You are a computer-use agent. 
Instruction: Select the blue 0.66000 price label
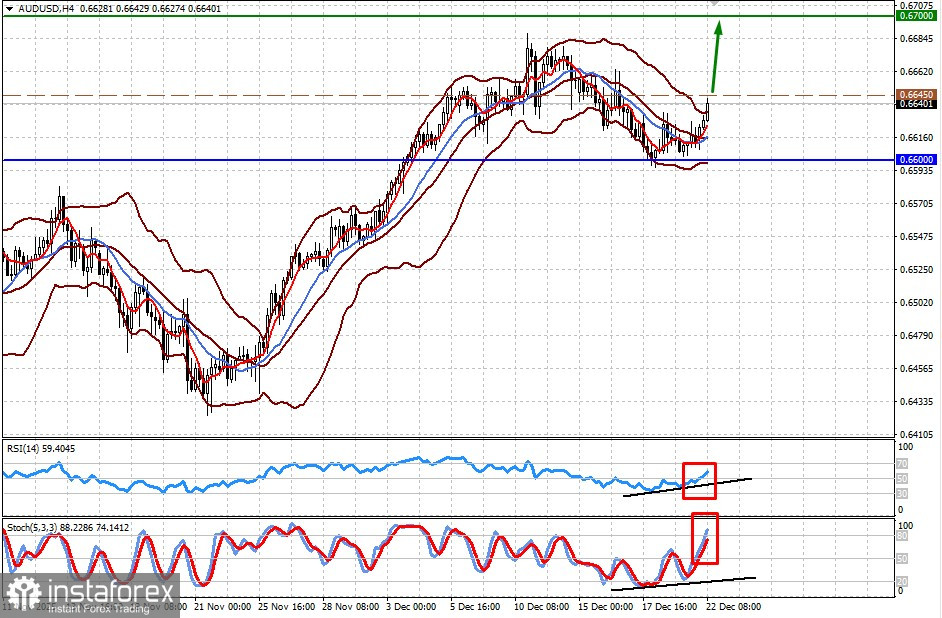(916, 160)
